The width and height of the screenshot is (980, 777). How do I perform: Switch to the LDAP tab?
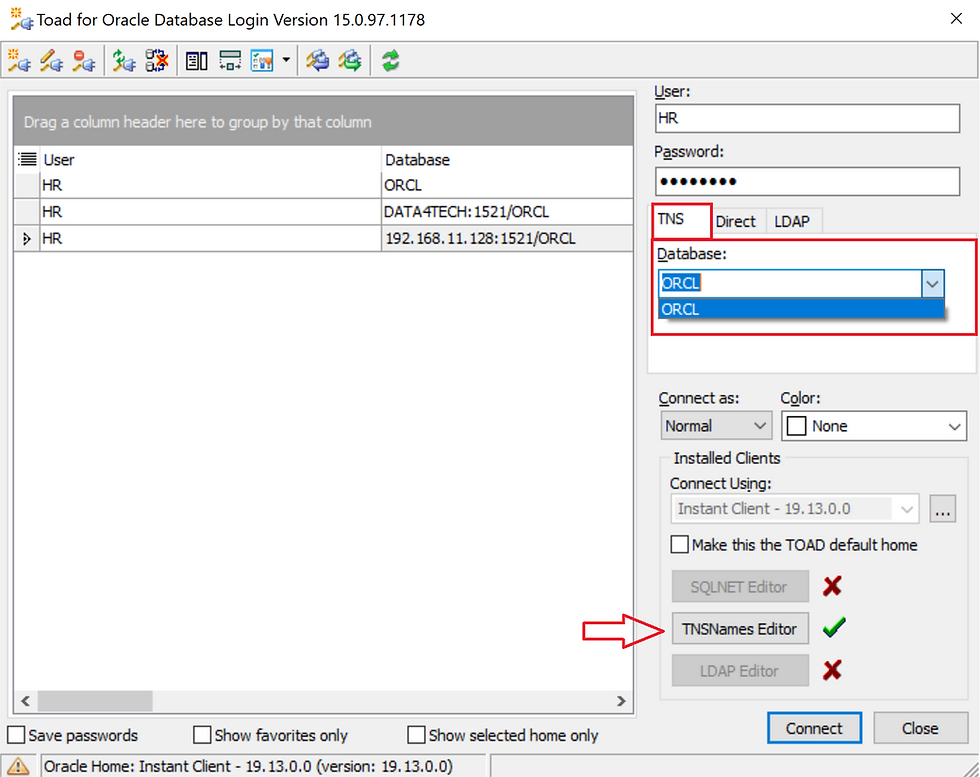tap(792, 221)
